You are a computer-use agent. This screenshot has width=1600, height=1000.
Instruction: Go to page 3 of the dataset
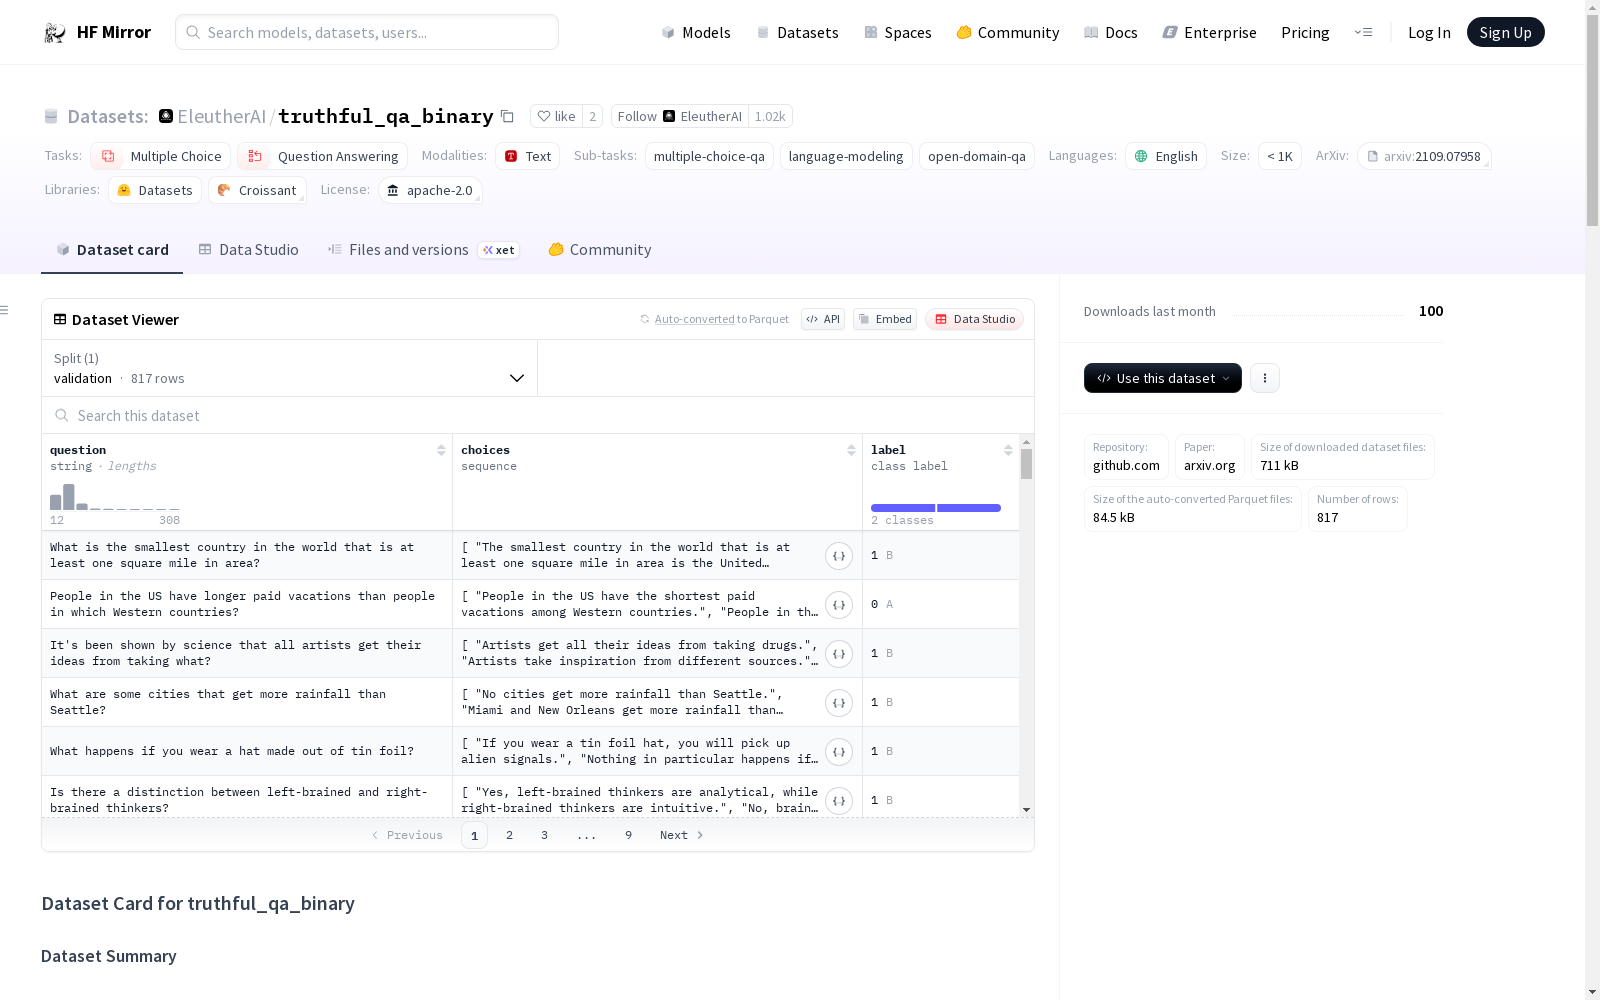point(545,835)
